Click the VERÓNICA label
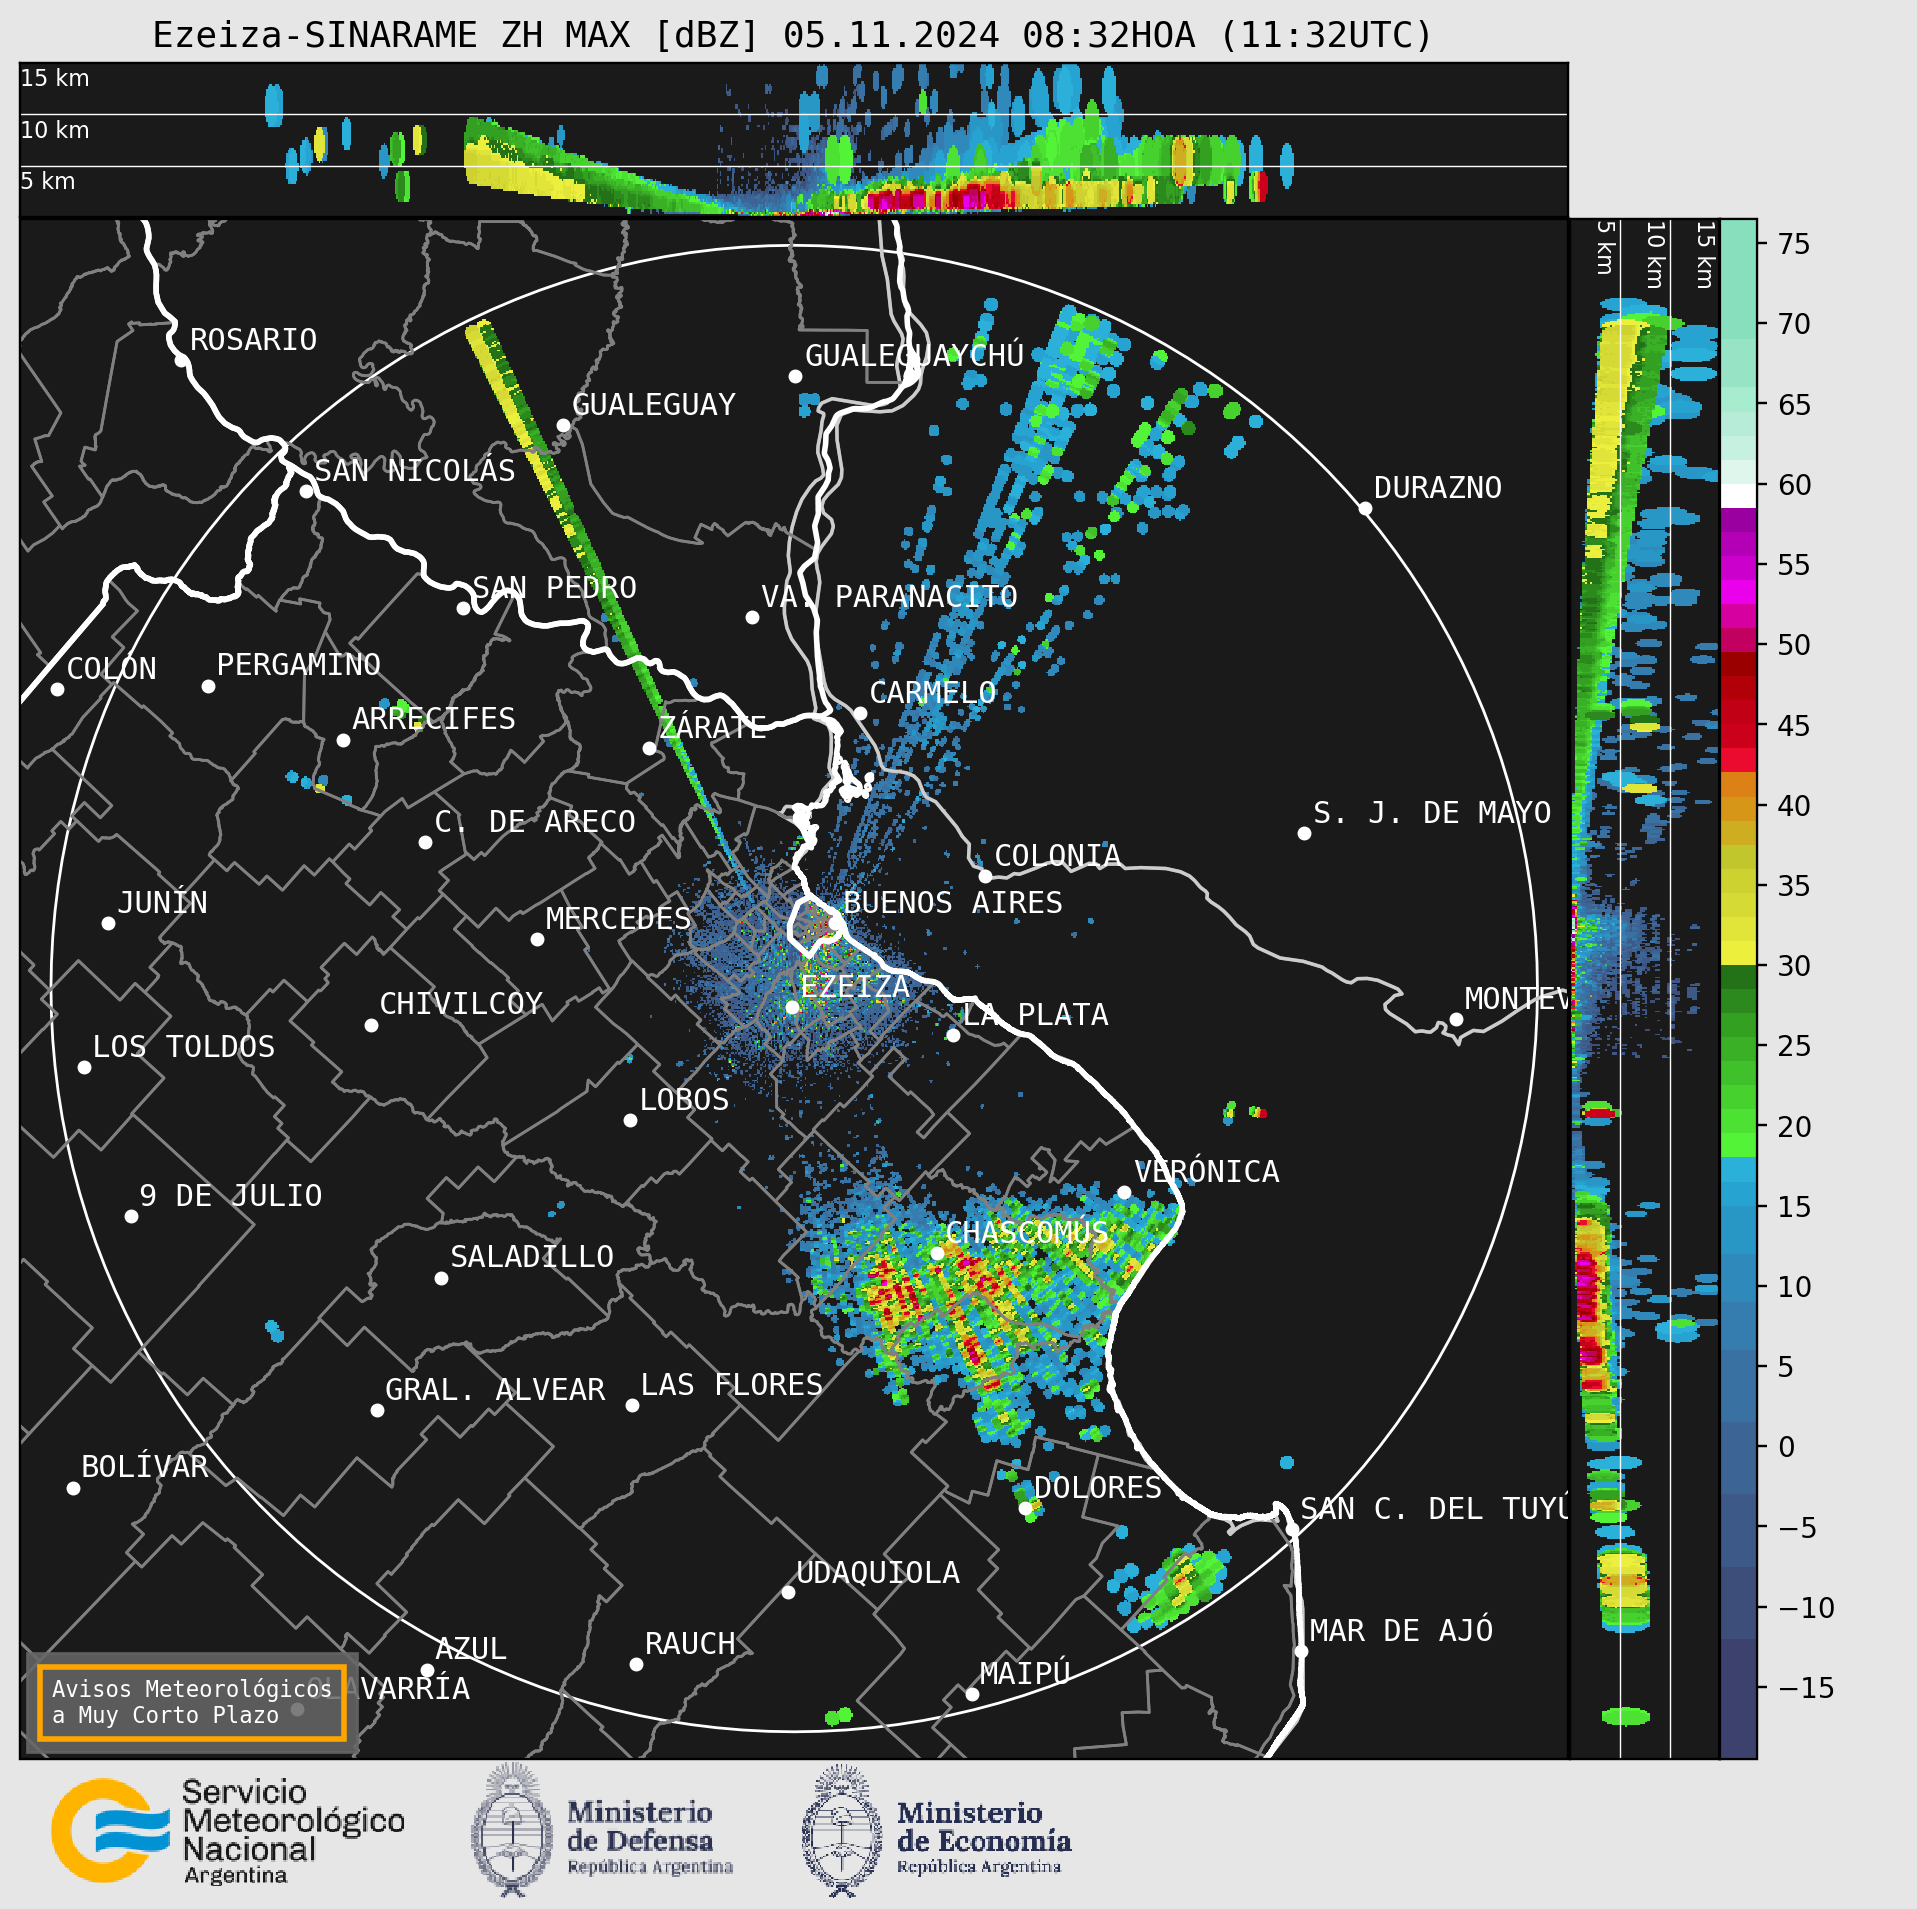 coord(1206,1171)
